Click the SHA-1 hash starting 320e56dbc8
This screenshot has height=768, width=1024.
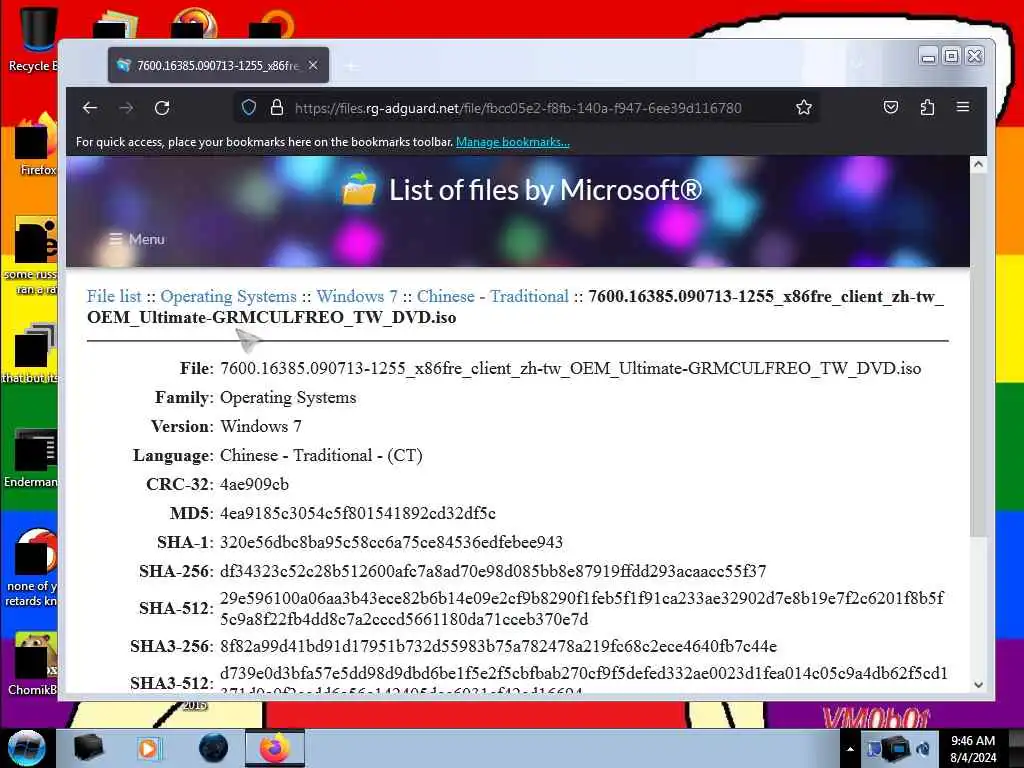pyautogui.click(x=391, y=542)
